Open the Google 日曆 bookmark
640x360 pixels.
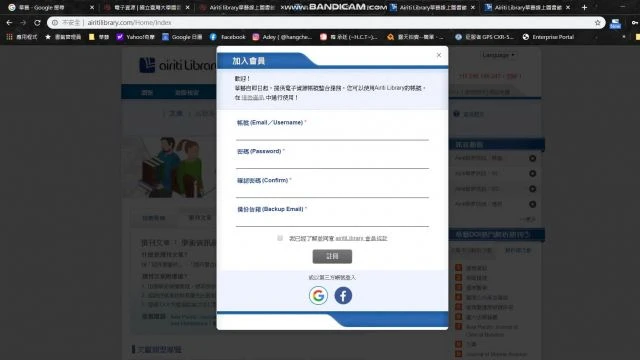point(182,37)
